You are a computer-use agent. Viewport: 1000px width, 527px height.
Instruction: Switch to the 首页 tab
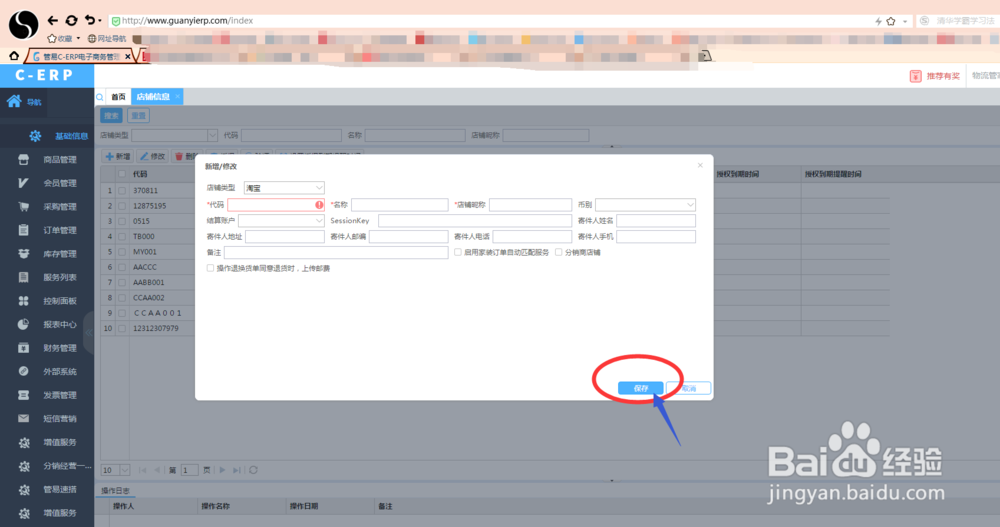[118, 97]
